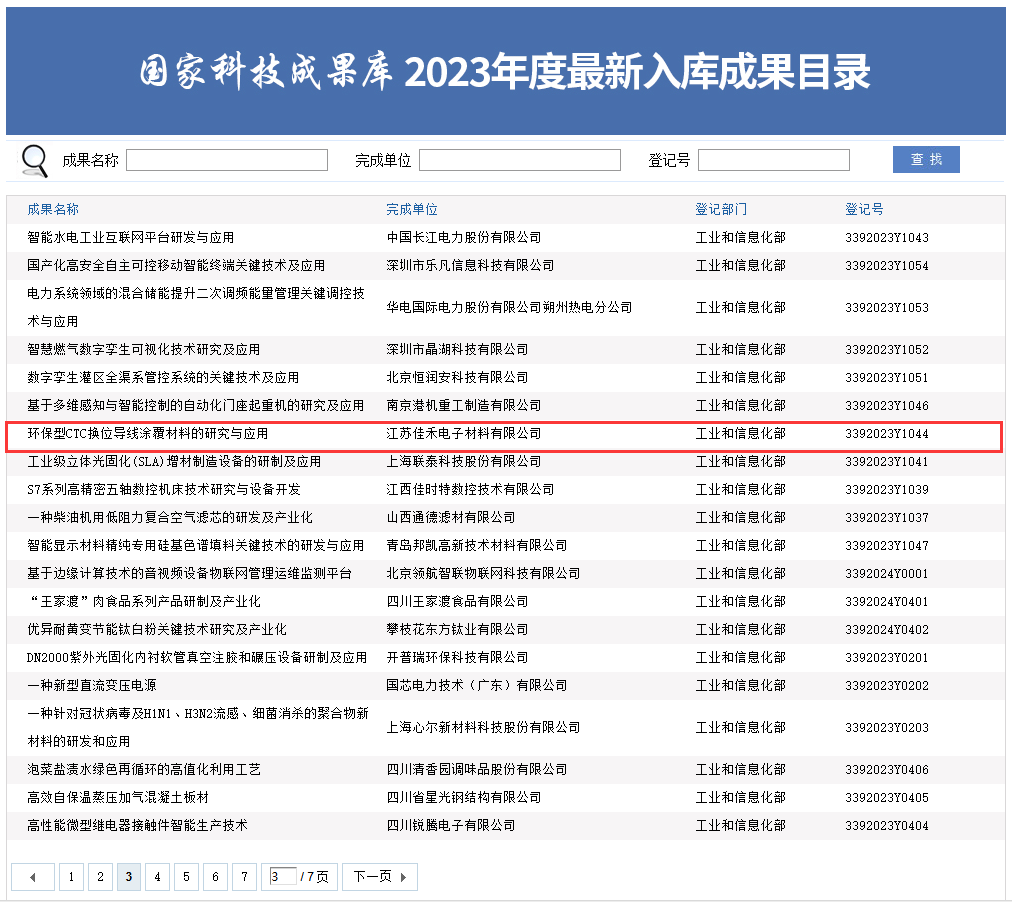Open 国产化高安全自主可控移动智能终端关键技术及应用 entry
Viewport: 1012px width, 902px height.
pos(176,265)
